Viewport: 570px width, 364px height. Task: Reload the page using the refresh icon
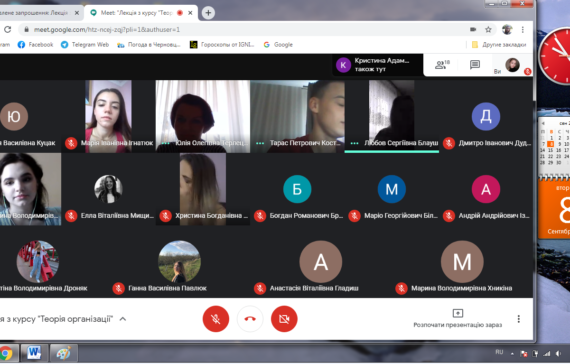(x=8, y=29)
